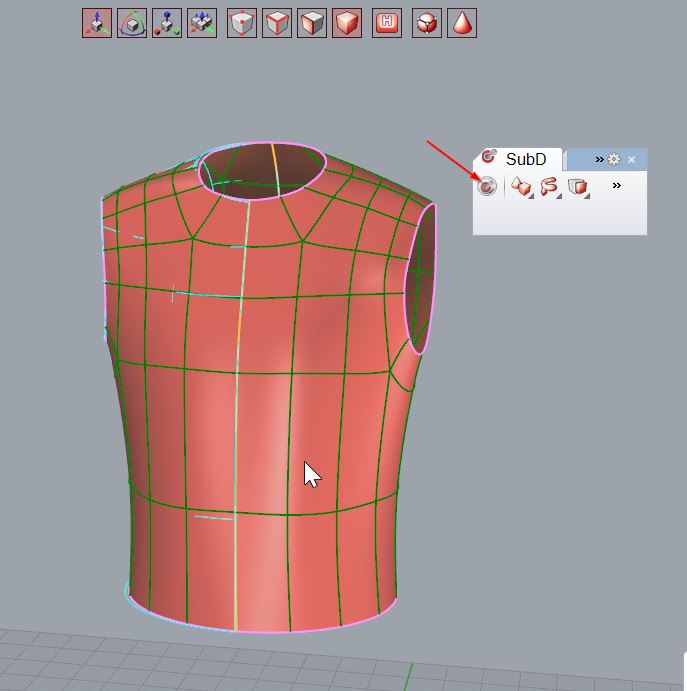Click the red cone icon
The width and height of the screenshot is (687, 691).
(x=462, y=23)
